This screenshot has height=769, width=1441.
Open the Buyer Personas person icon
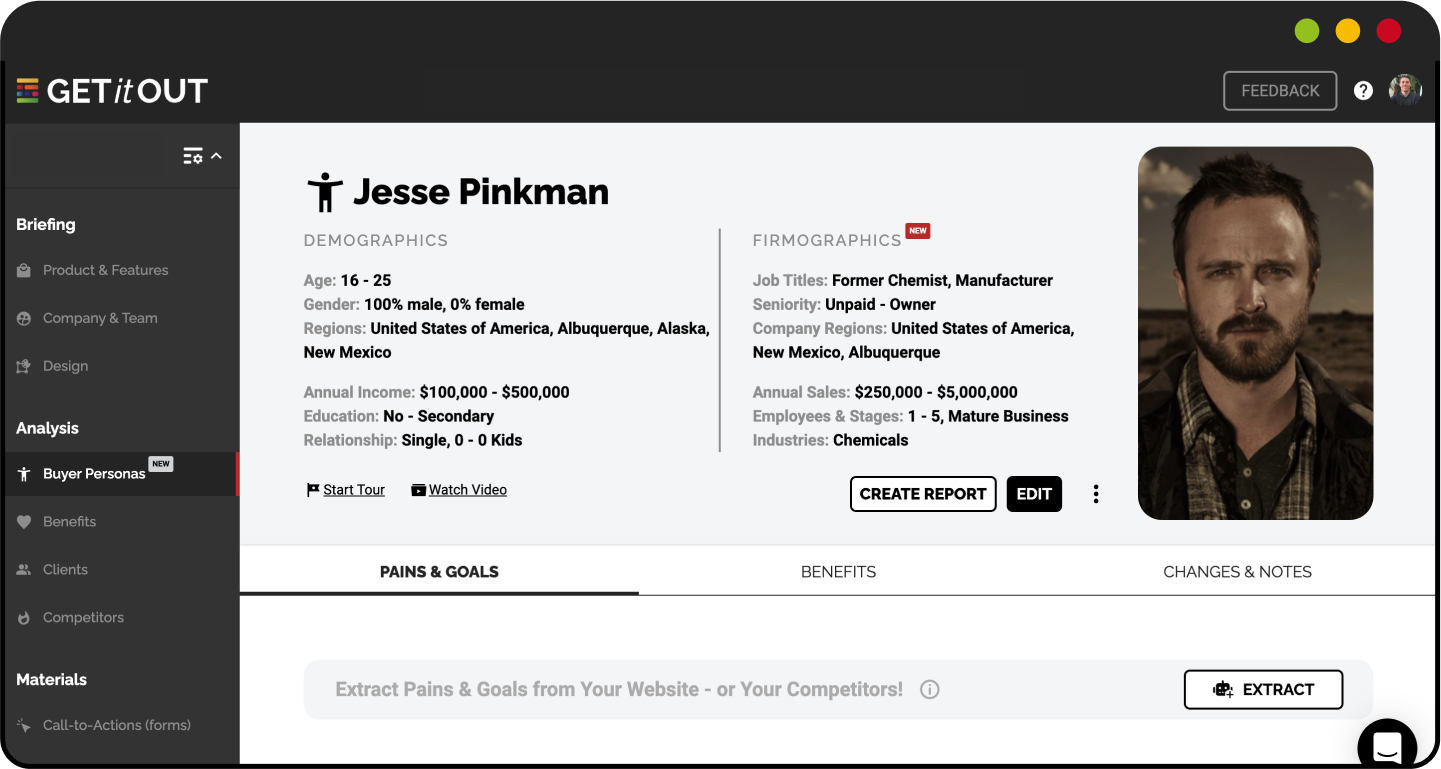(22, 473)
